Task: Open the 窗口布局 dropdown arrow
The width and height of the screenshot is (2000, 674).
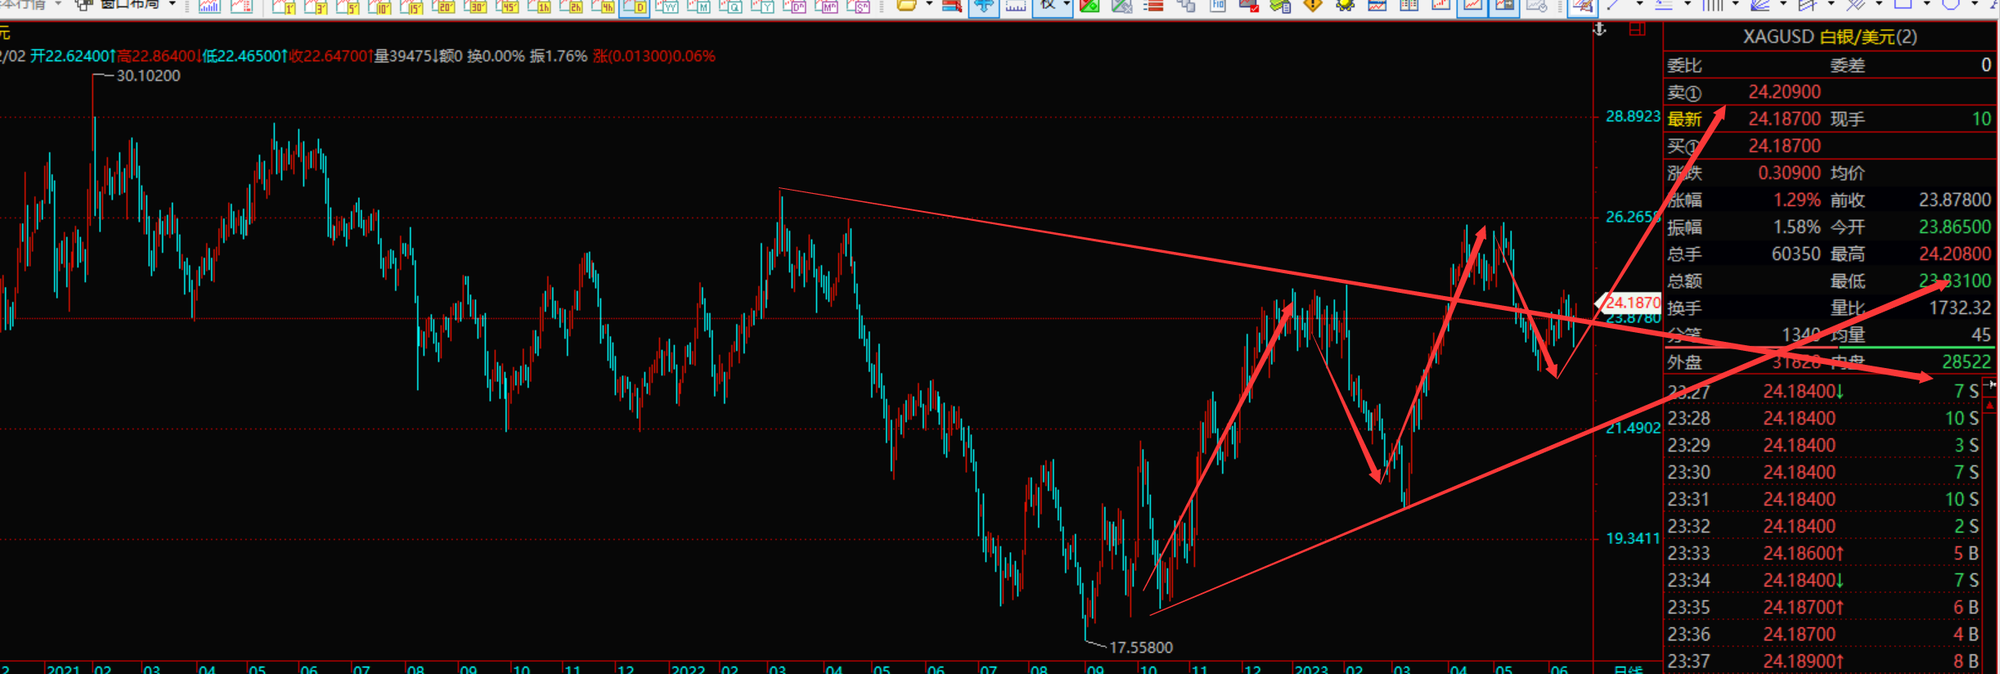Action: pyautogui.click(x=173, y=6)
